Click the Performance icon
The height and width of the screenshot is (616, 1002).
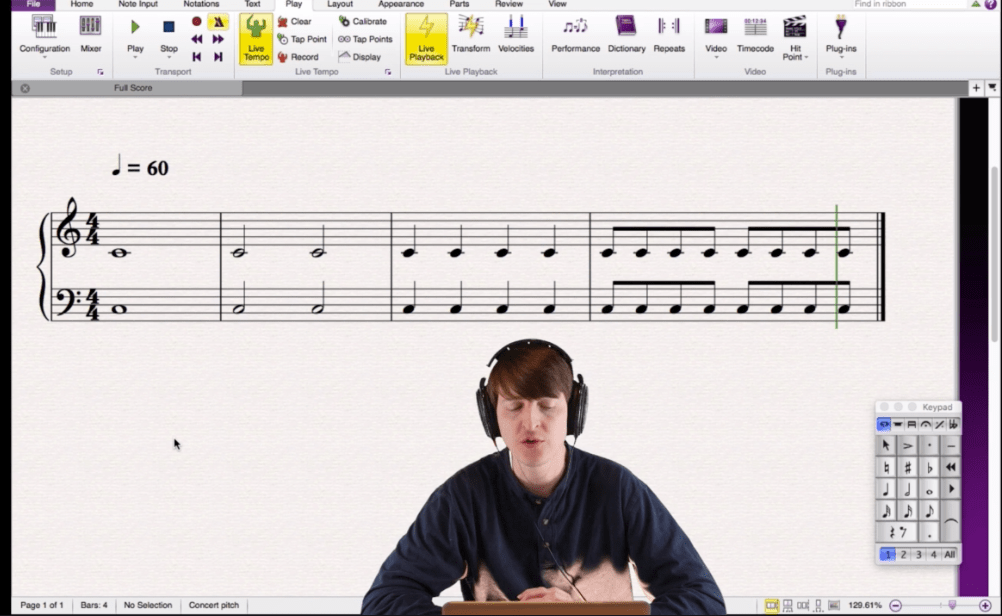tap(575, 34)
